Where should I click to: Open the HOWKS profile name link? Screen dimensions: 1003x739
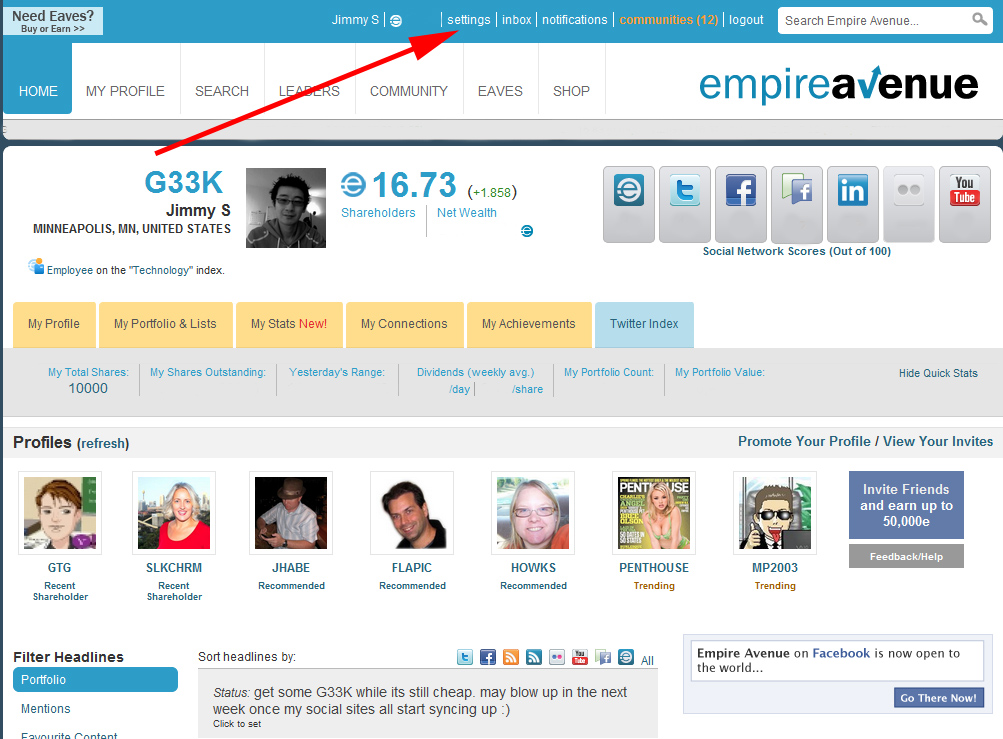point(533,568)
